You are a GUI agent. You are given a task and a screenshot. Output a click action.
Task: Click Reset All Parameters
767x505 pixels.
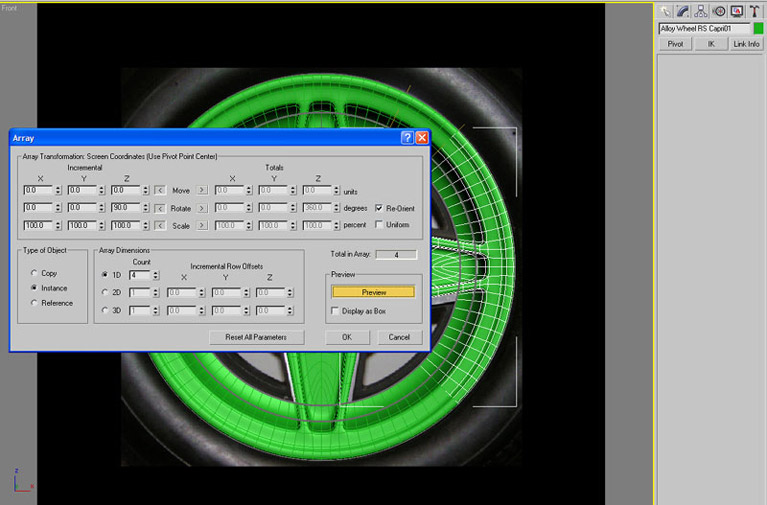pos(256,337)
